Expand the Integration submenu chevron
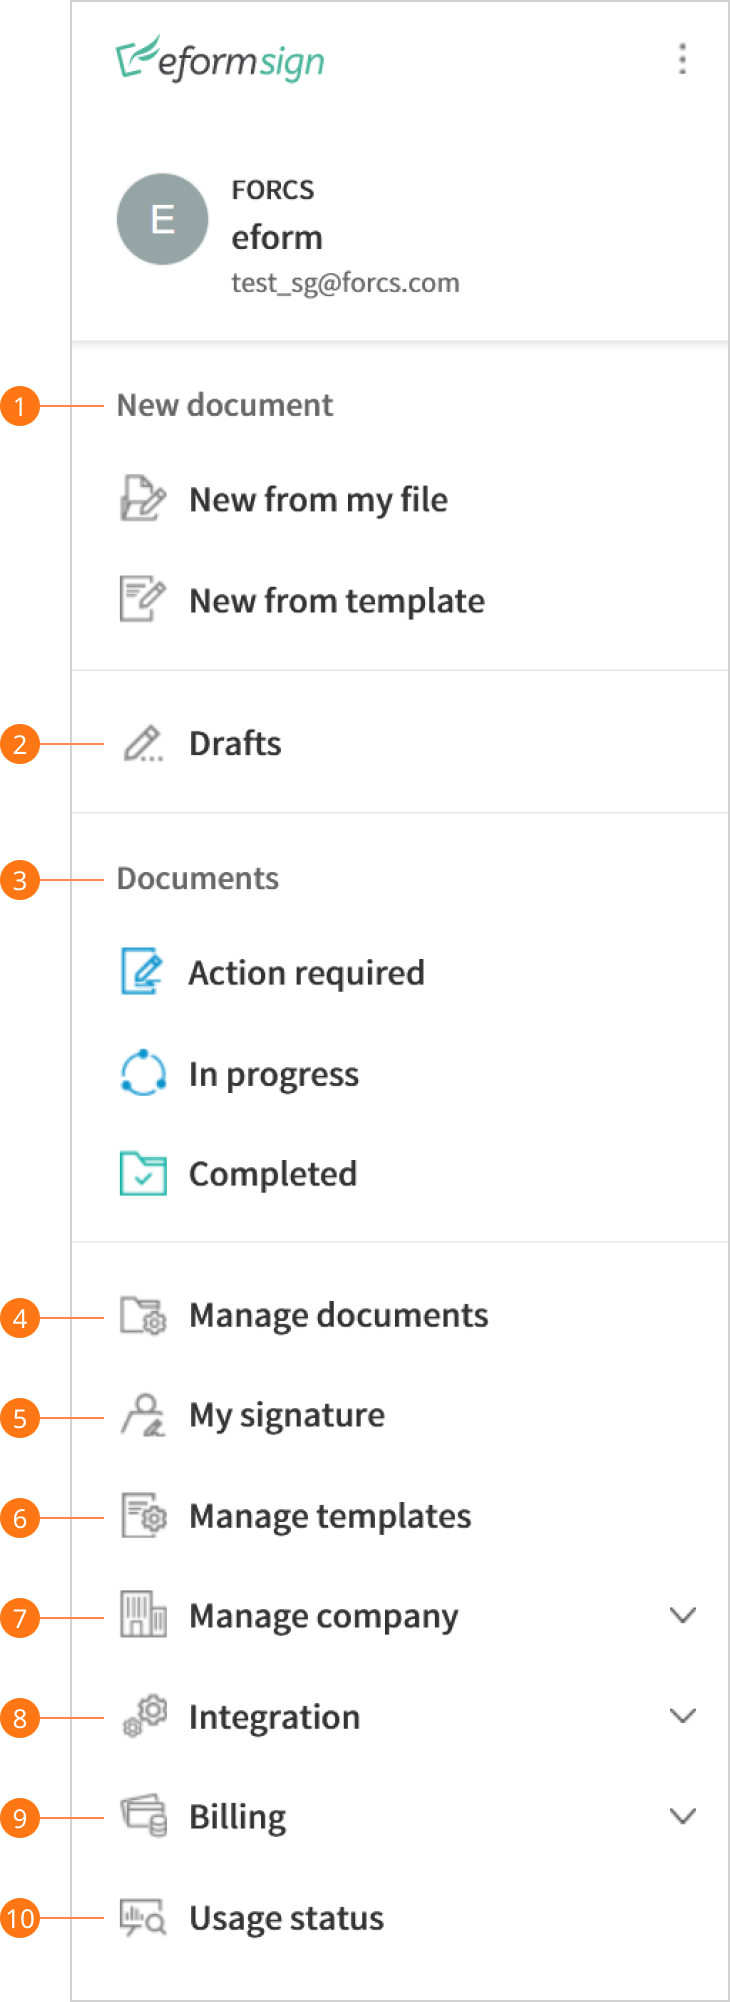The height and width of the screenshot is (2002, 730). [683, 1716]
